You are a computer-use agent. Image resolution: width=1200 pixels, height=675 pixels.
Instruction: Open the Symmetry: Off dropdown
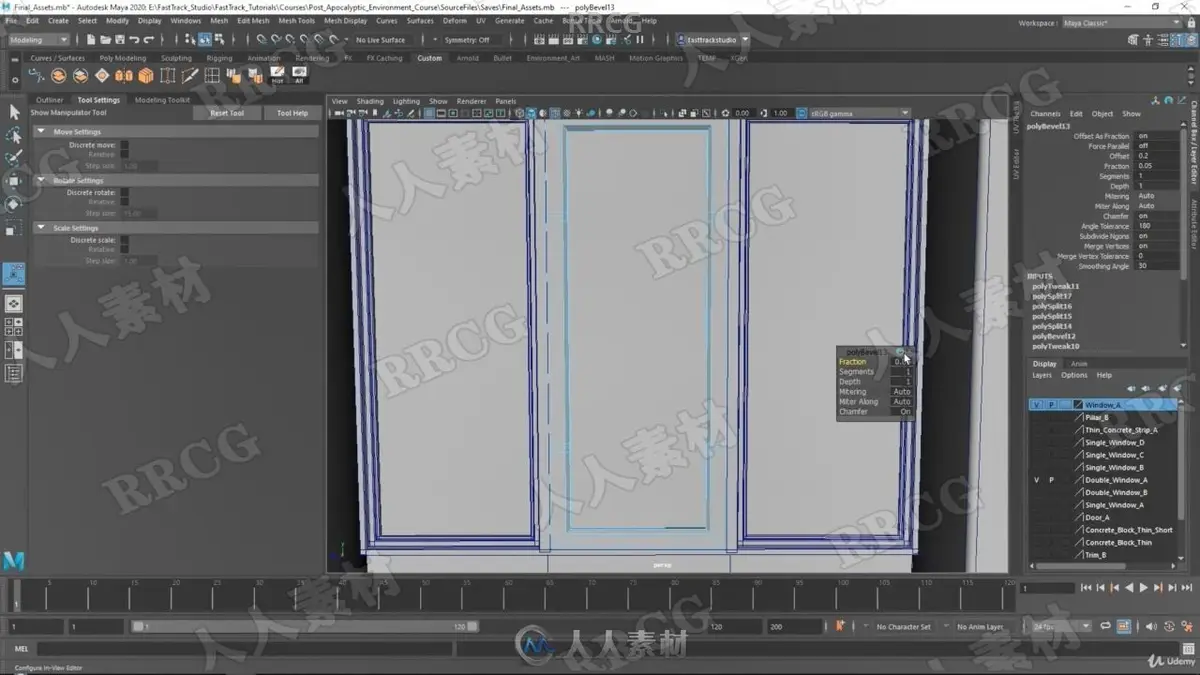[473, 40]
